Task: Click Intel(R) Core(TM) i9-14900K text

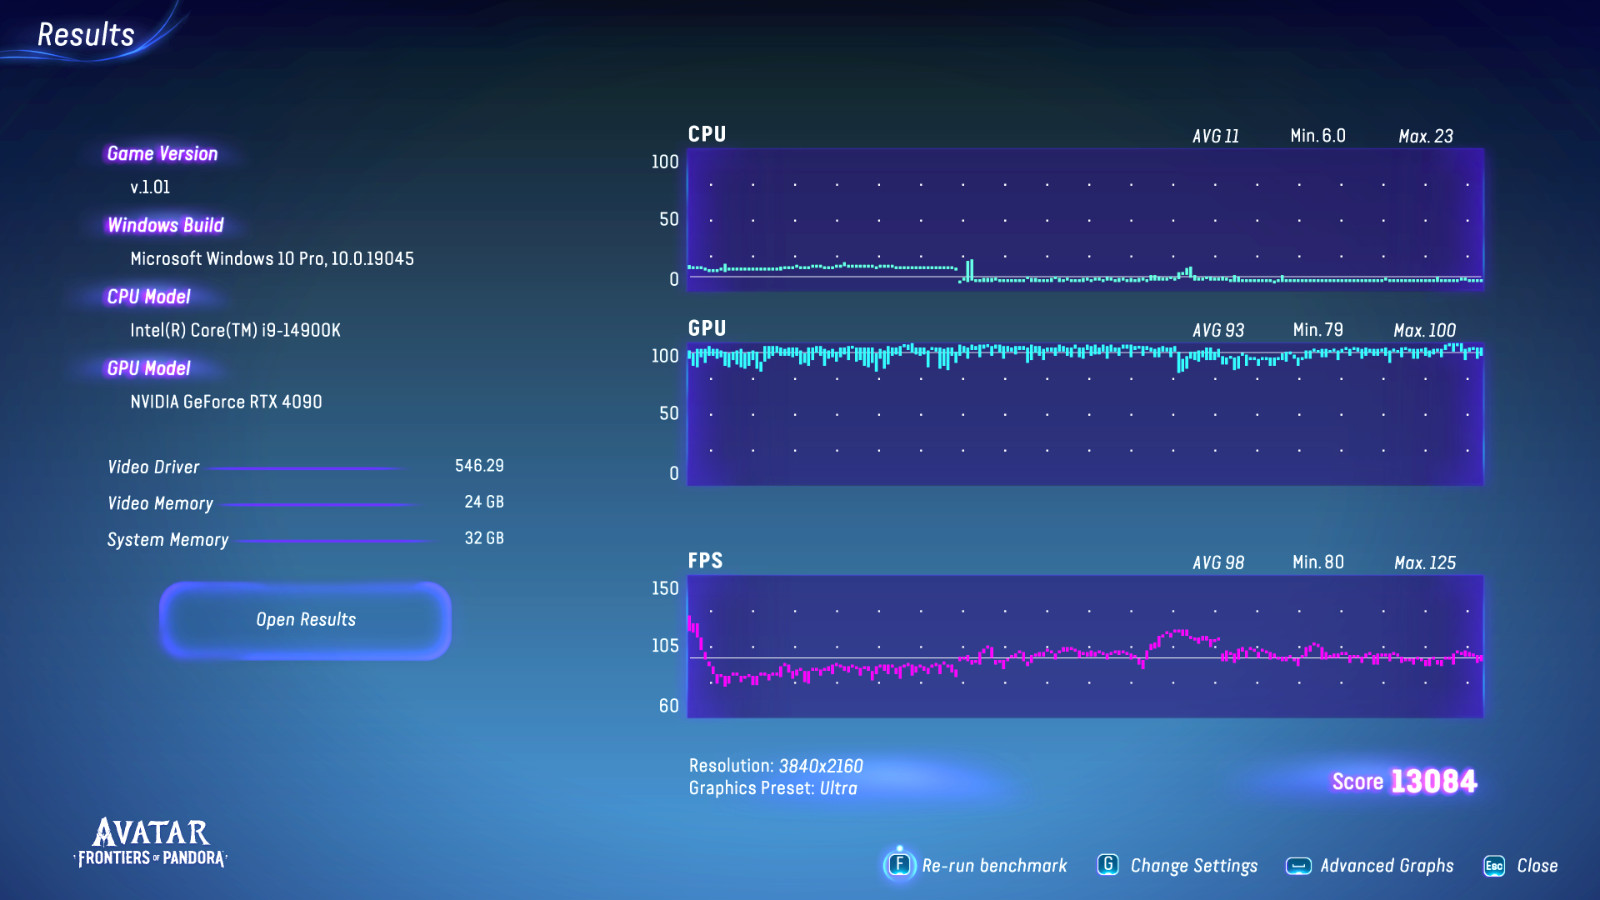Action: pos(235,330)
